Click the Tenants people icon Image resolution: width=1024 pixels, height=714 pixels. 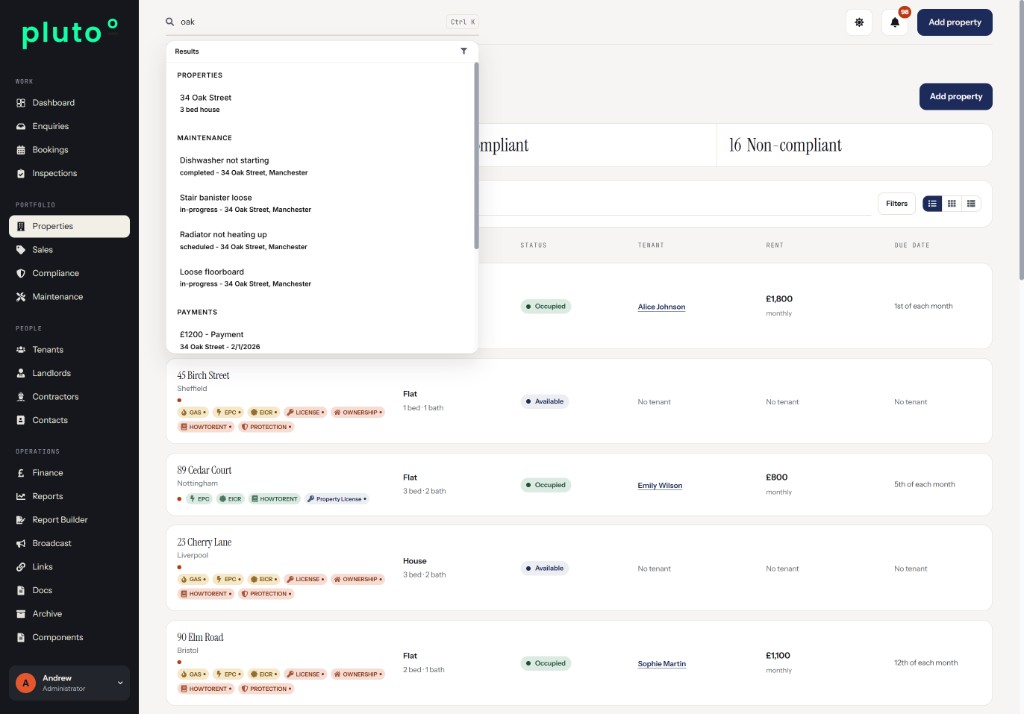(21, 349)
